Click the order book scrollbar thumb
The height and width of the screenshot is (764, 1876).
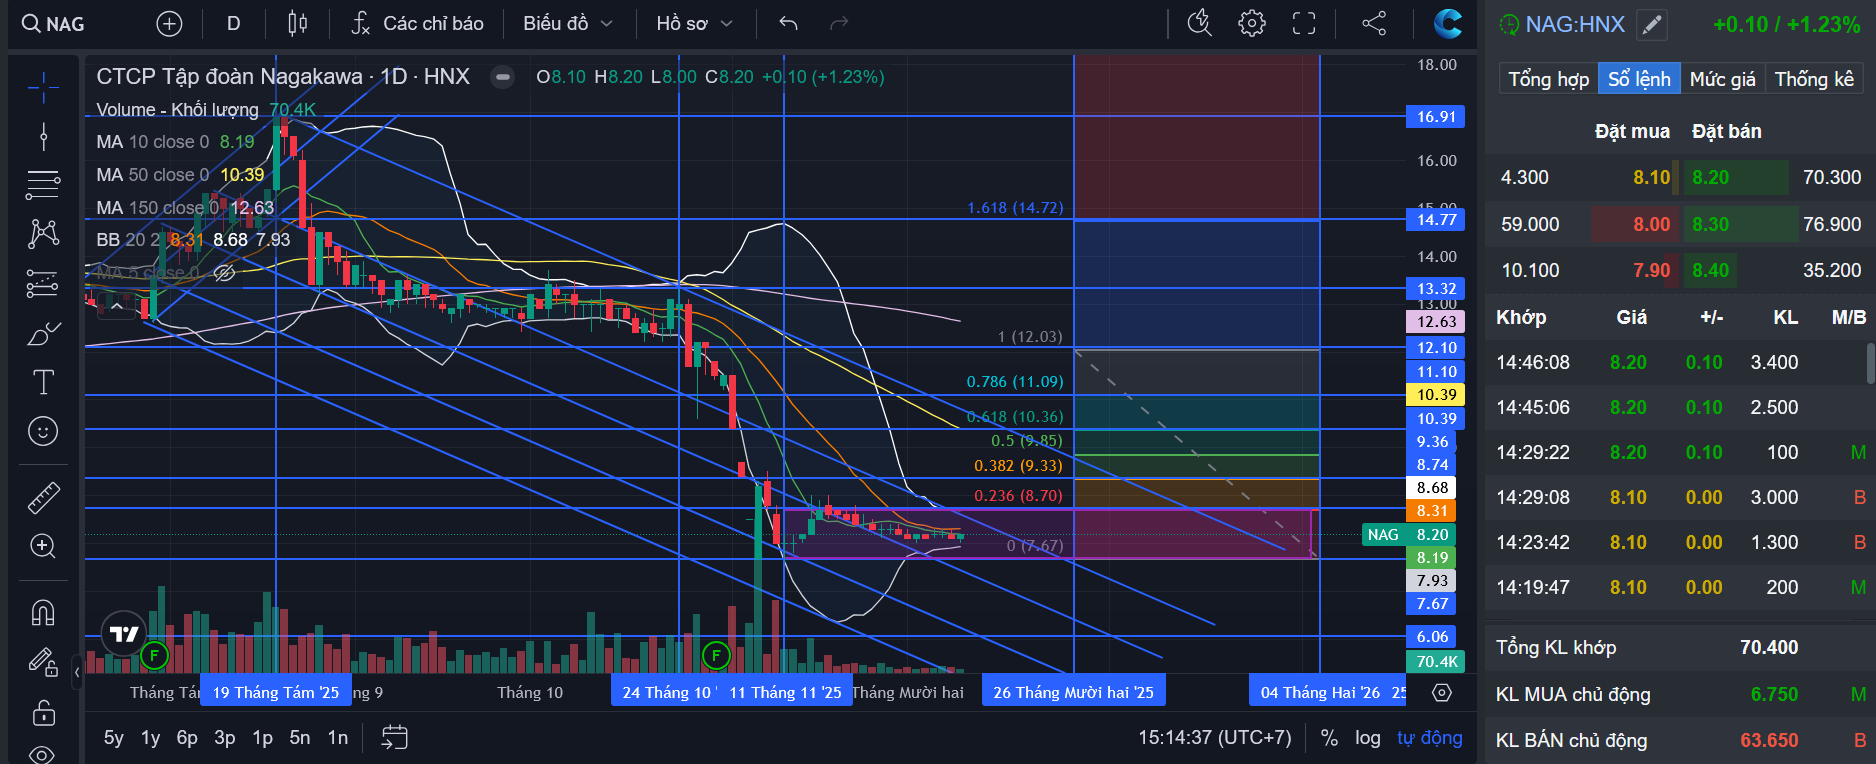pos(1871,363)
